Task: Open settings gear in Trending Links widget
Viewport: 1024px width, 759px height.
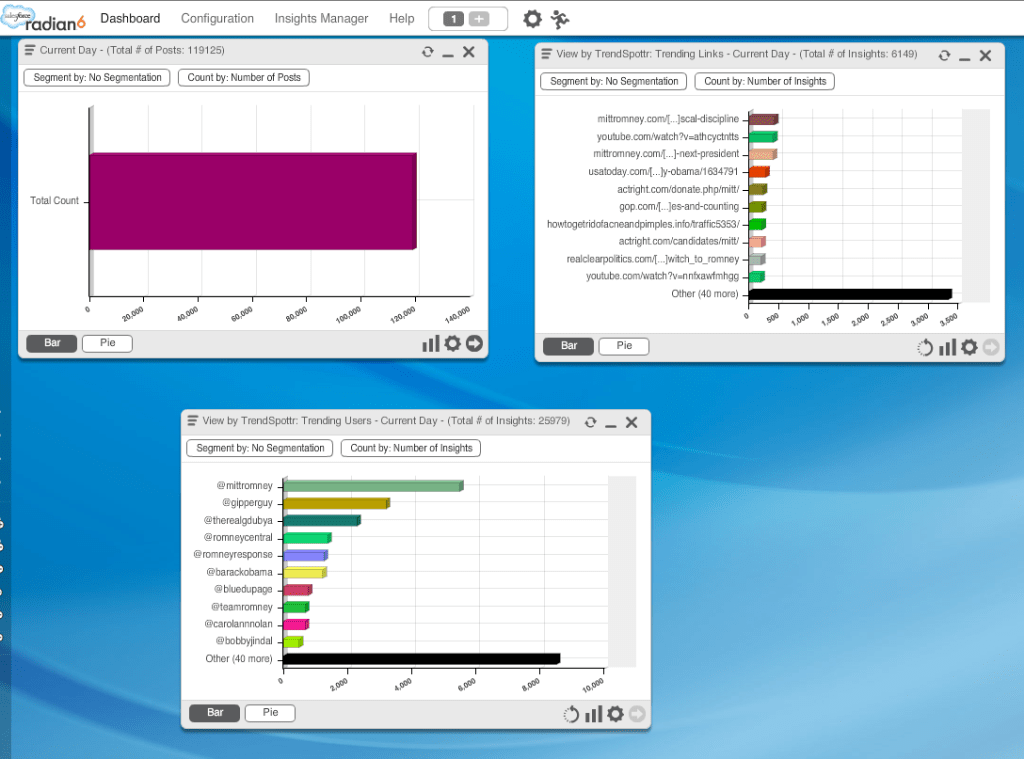Action: tap(969, 347)
